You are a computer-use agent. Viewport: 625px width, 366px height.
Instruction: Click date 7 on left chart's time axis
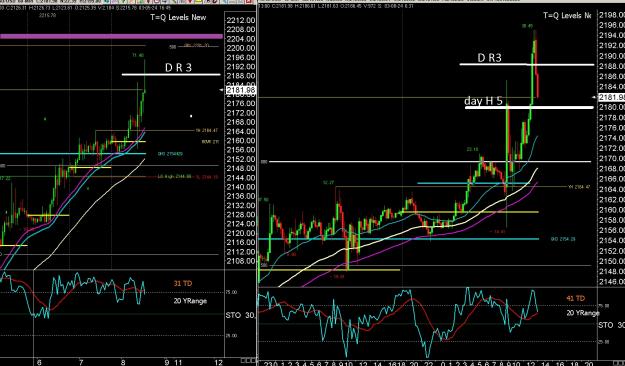81,362
